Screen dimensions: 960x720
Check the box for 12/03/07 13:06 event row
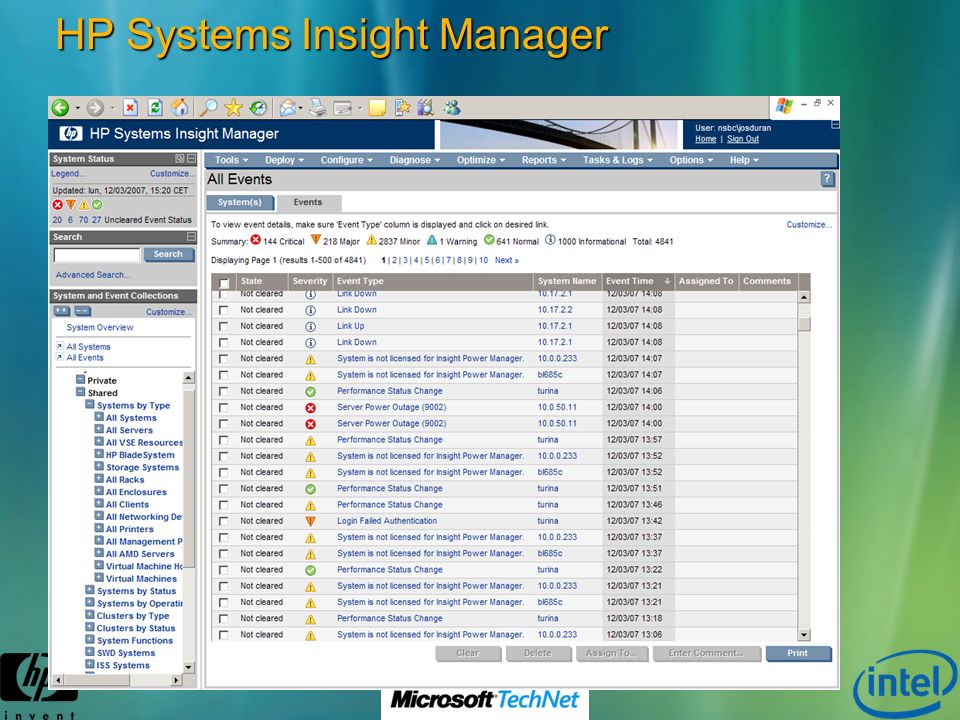(223, 635)
